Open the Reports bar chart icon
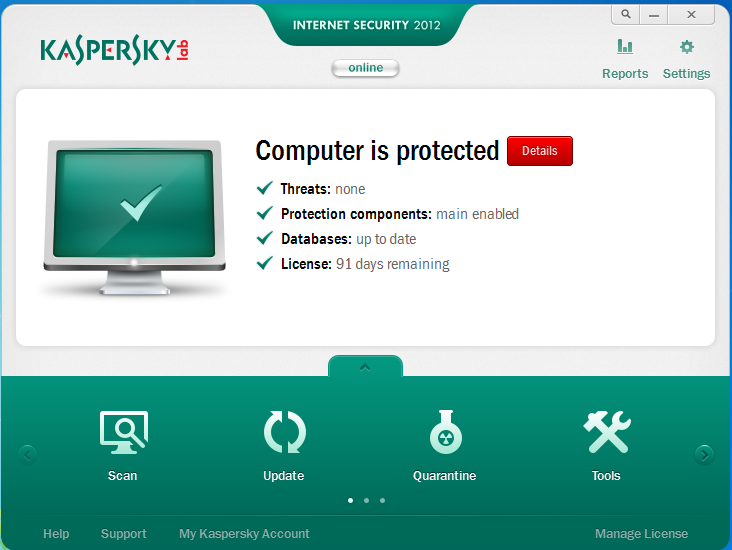Image resolution: width=732 pixels, height=550 pixels. [x=625, y=47]
